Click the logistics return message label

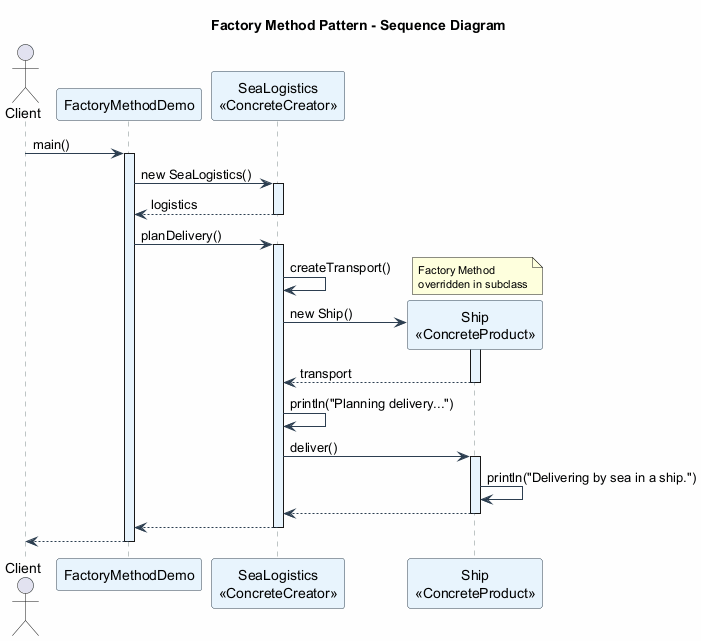173,205
